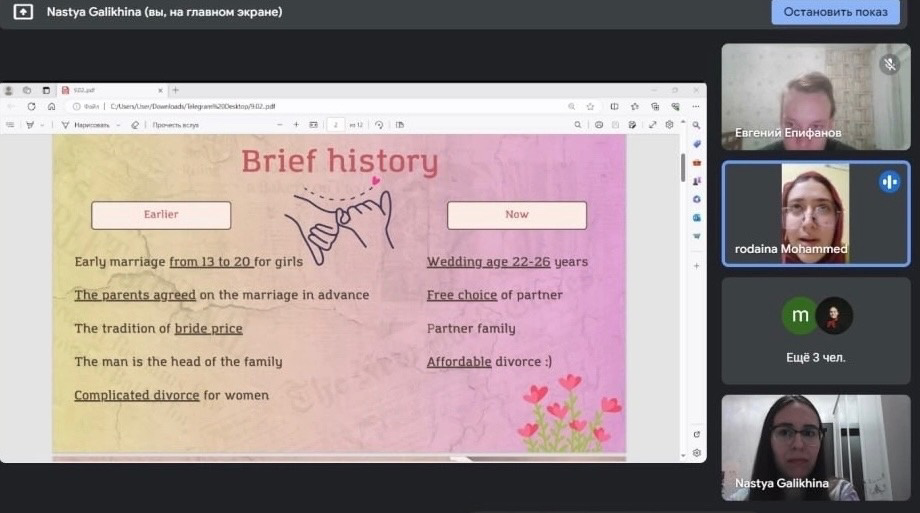This screenshot has height=513, width=920.
Task: Toggle Прочесть вслух read aloud
Action: pos(175,125)
